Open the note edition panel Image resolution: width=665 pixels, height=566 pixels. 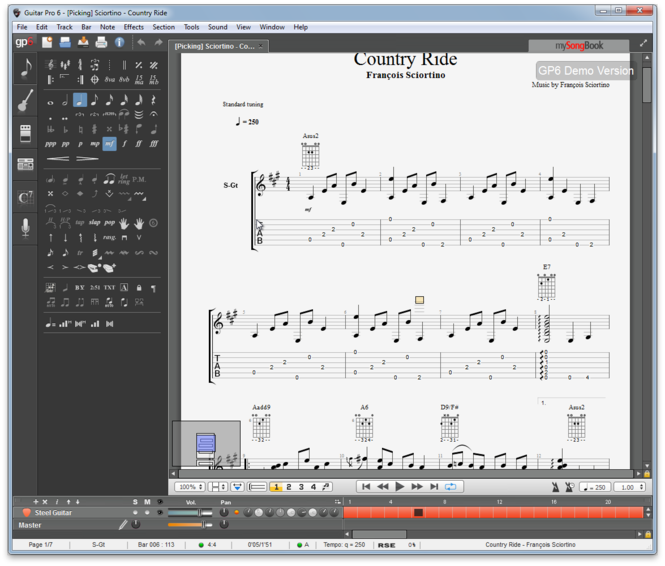click(25, 68)
